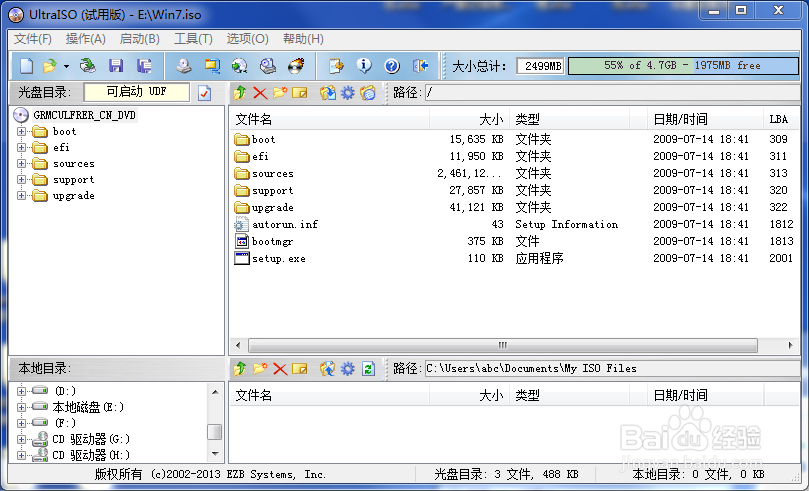This screenshot has height=491, width=809.
Task: Open the 文件(F) menu
Action: 33,39
